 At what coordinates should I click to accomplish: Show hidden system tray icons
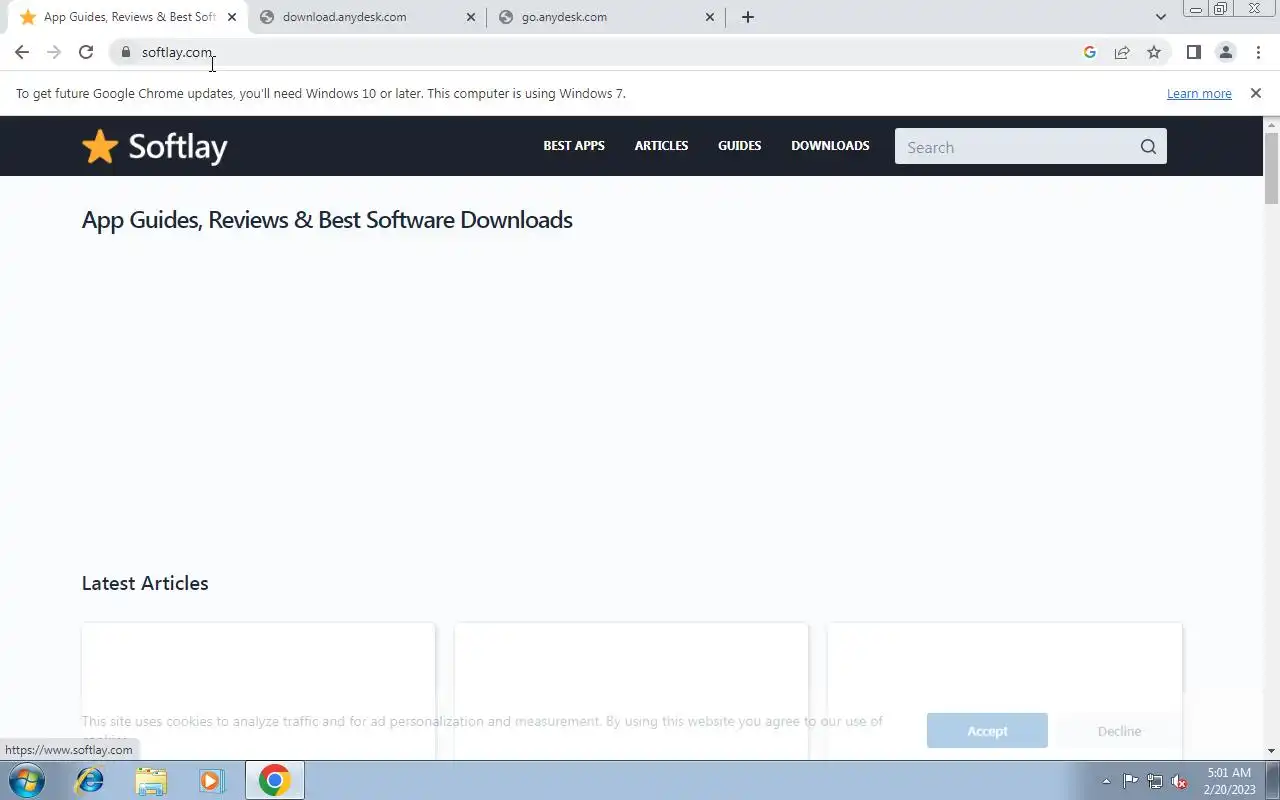[x=1106, y=781]
